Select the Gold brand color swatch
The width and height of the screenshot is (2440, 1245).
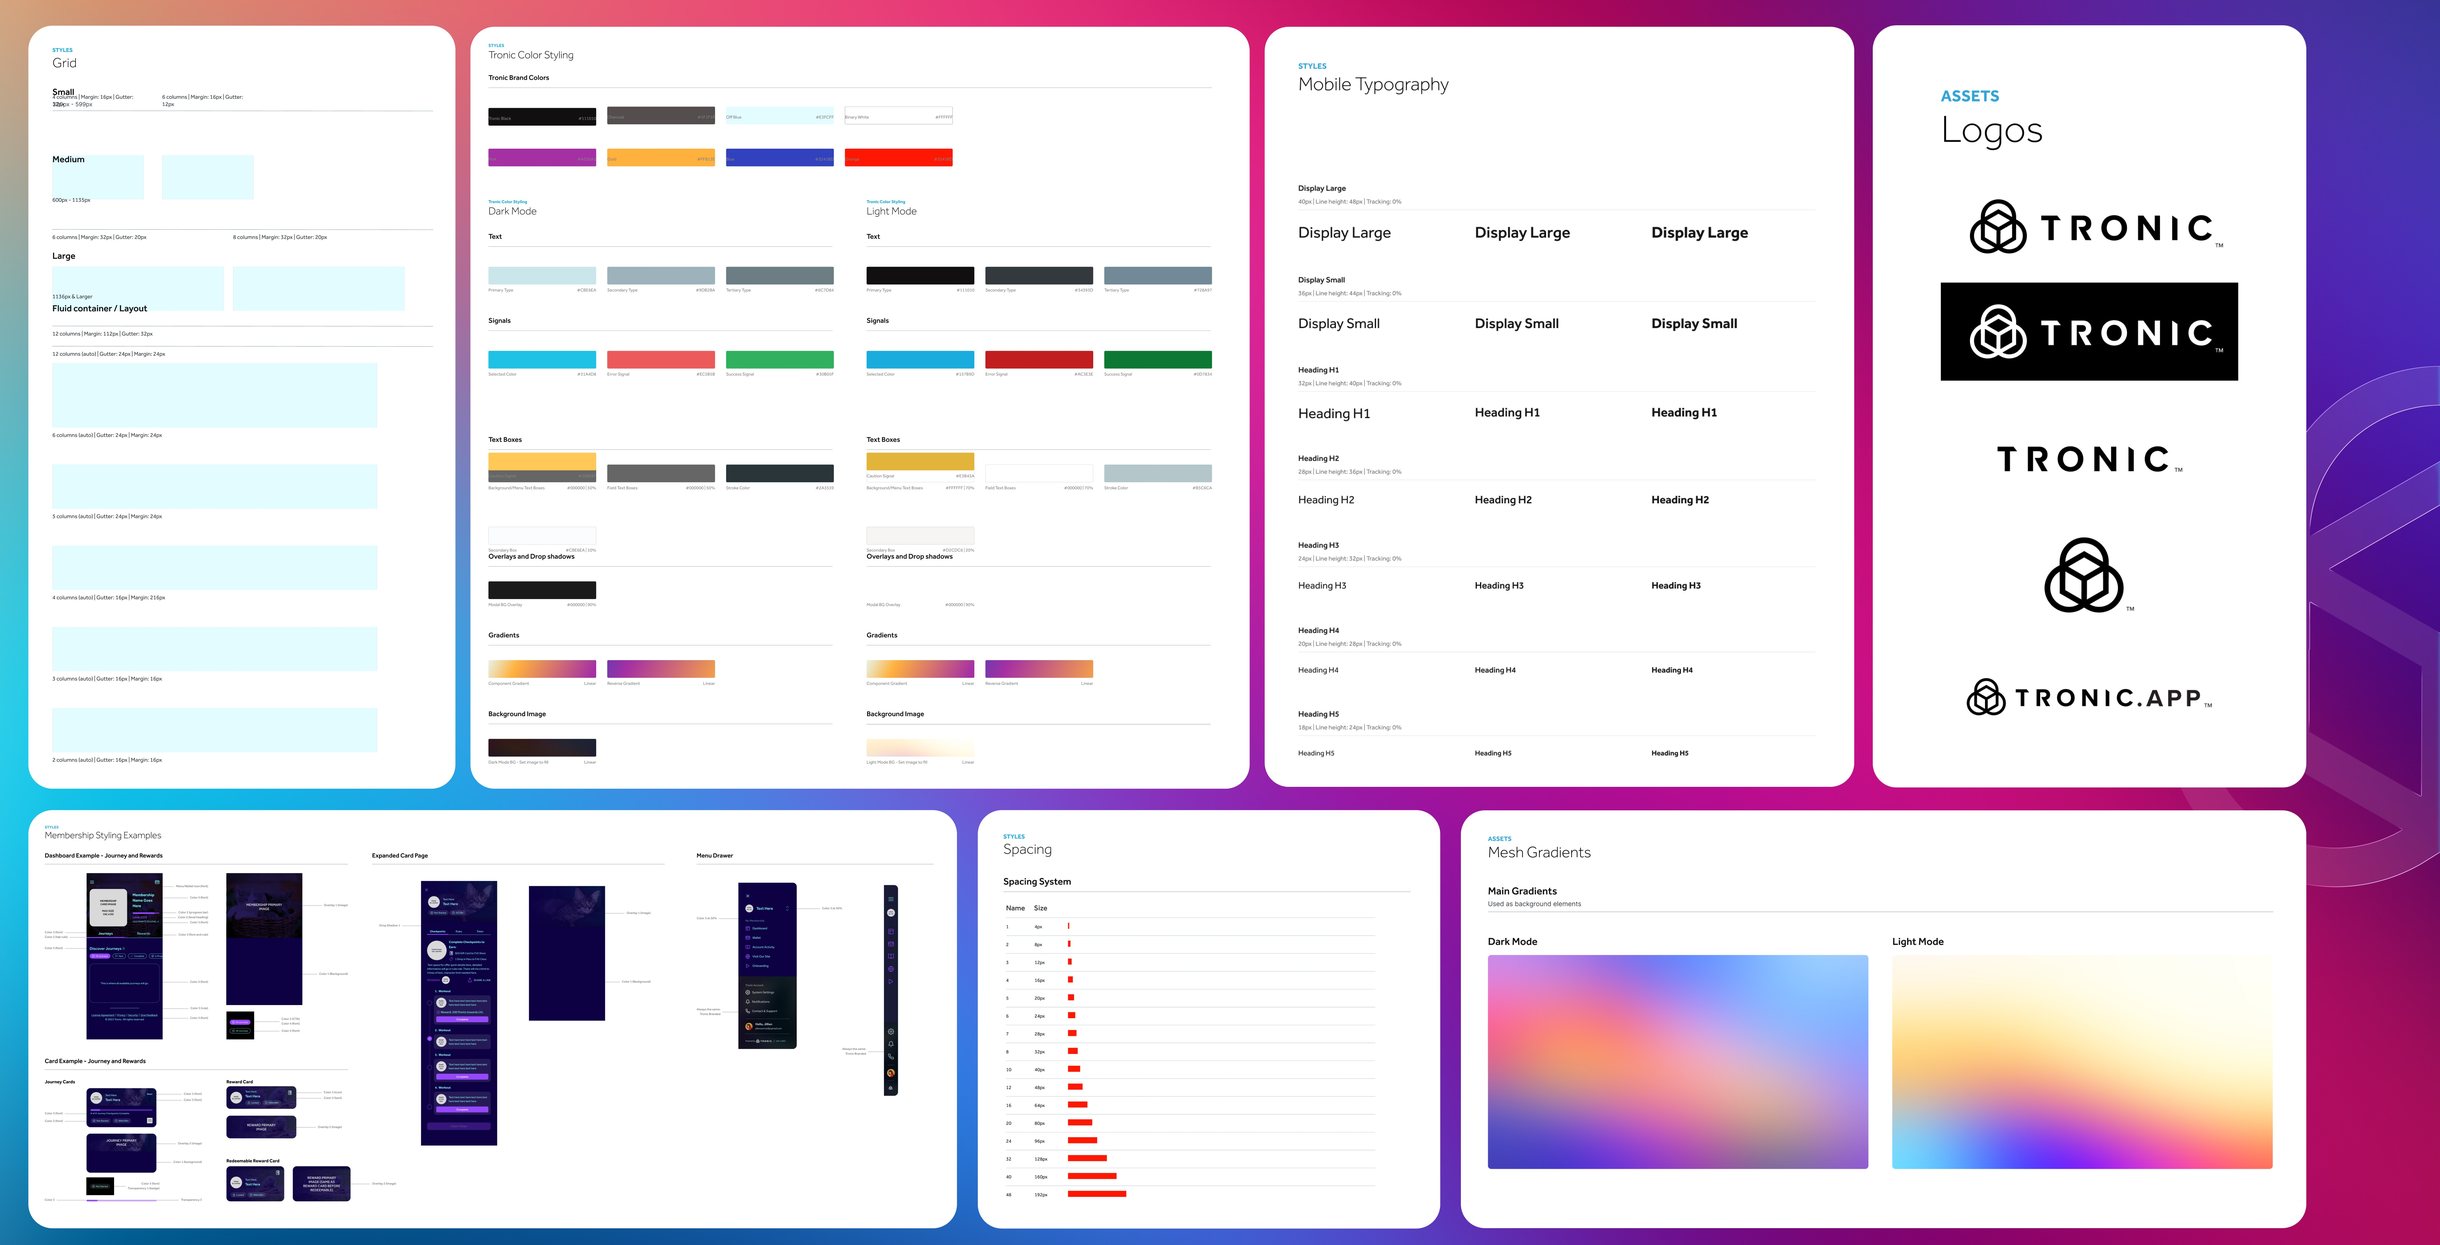point(661,158)
